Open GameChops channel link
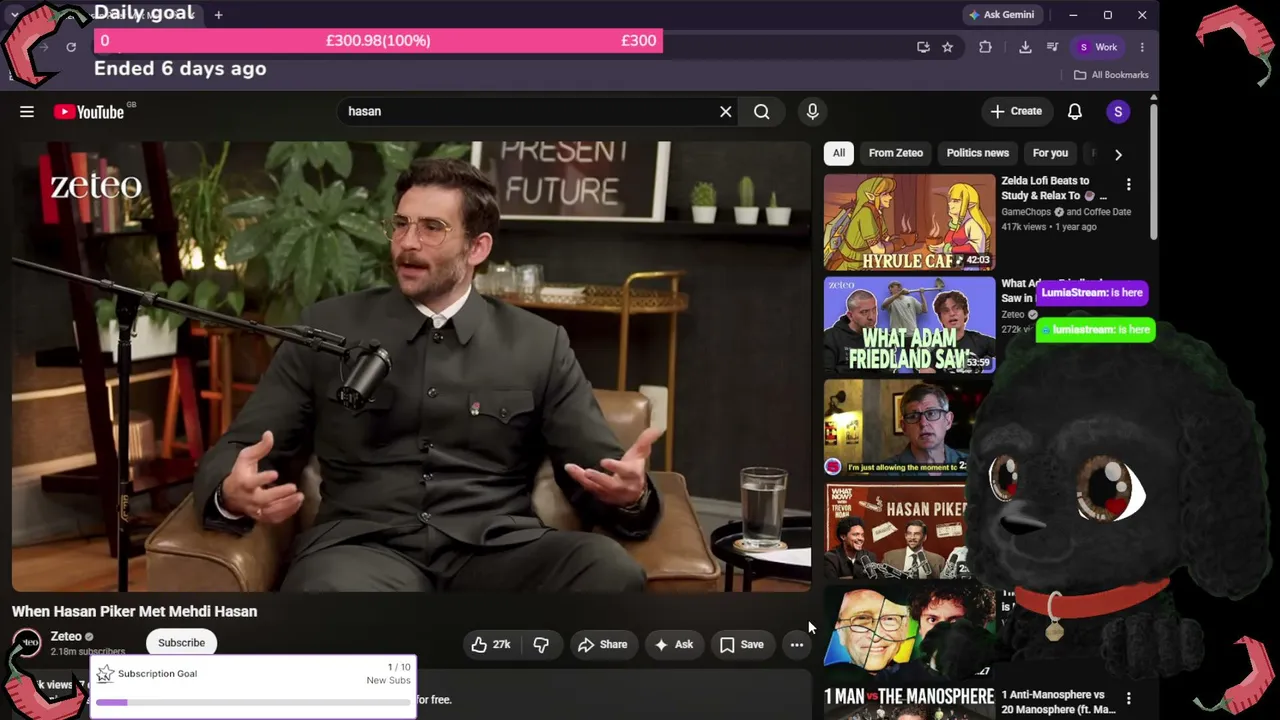This screenshot has width=1280, height=720. coord(1027,212)
